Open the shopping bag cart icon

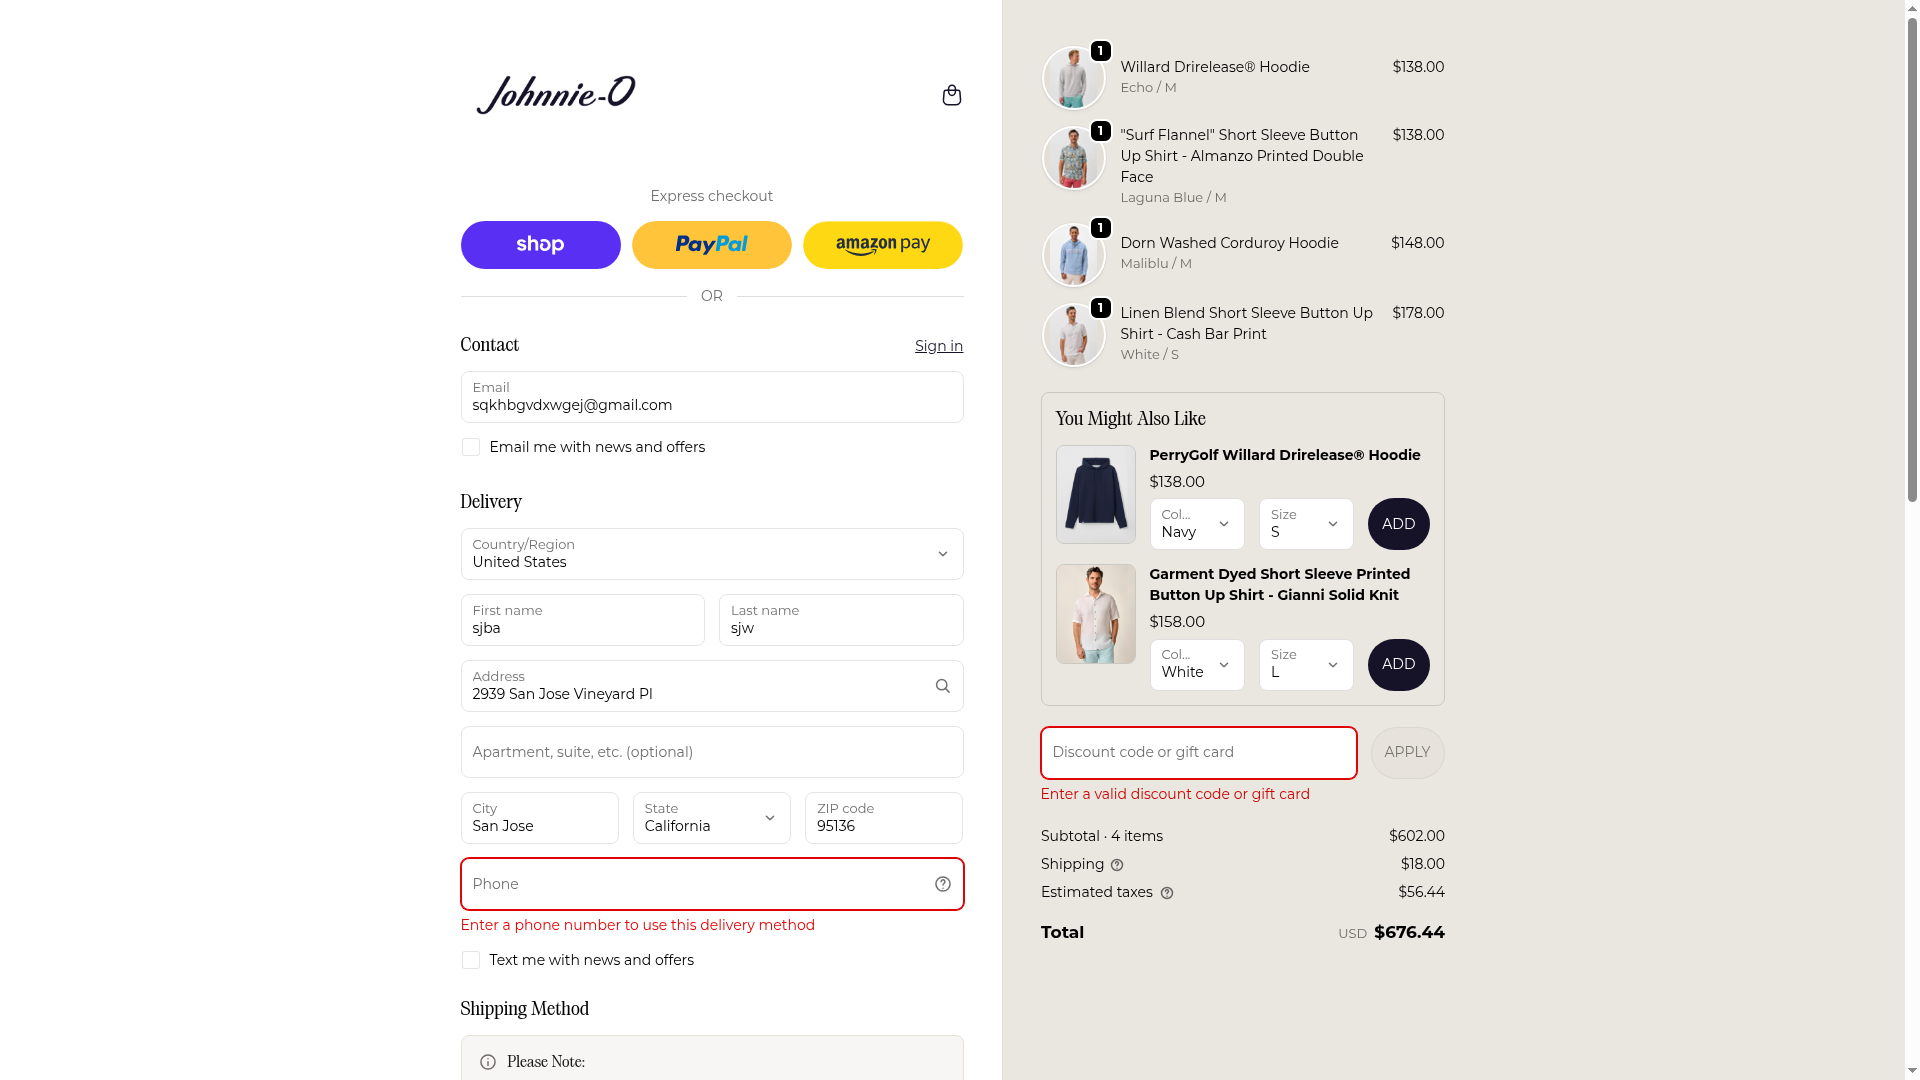951,95
